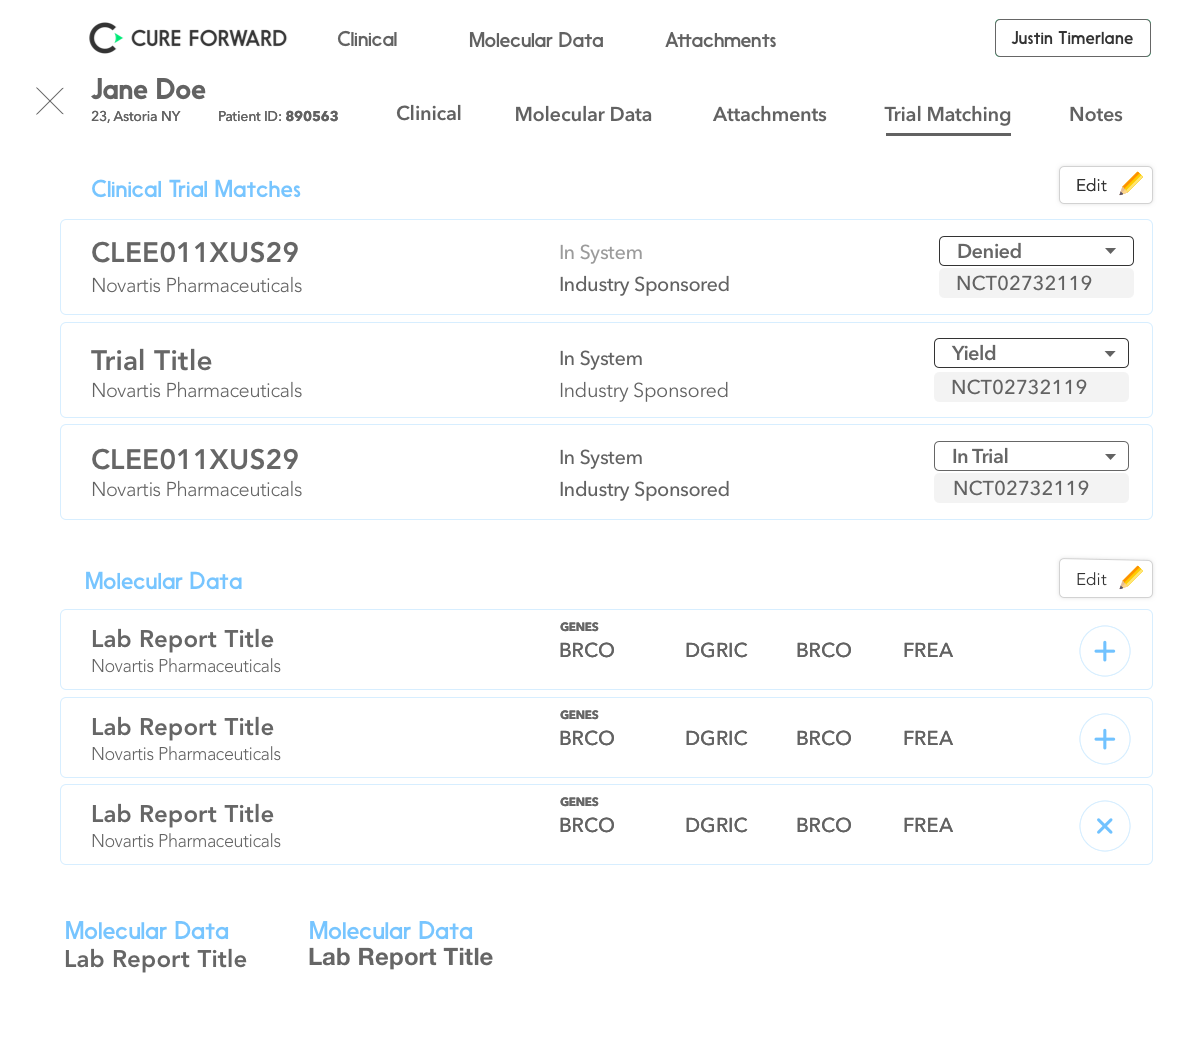Viewport: 1200px width, 1056px height.
Task: Remove the third Lab Report with X icon
Action: tap(1105, 826)
